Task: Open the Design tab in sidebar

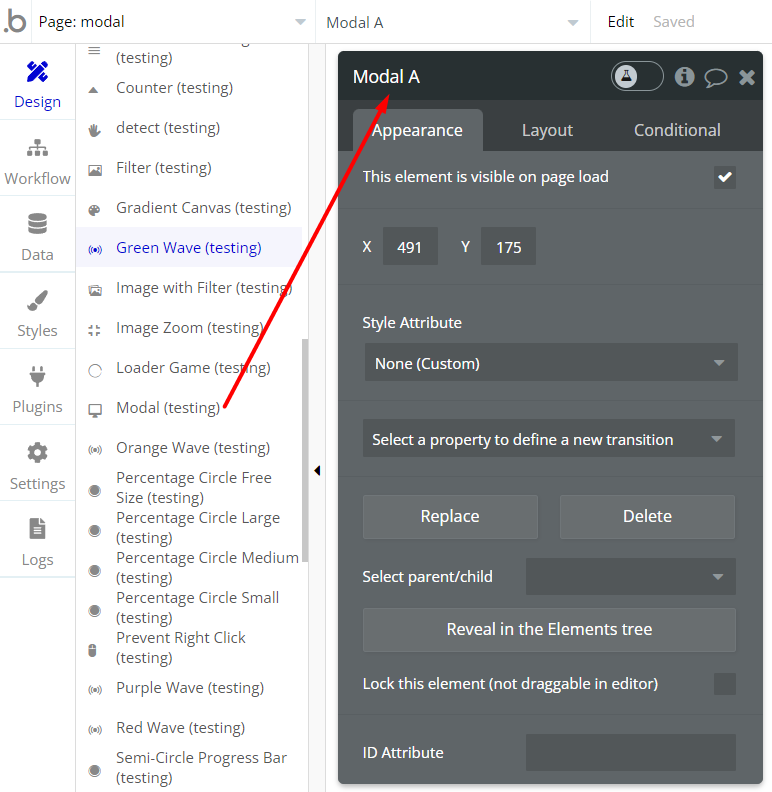Action: 37,84
